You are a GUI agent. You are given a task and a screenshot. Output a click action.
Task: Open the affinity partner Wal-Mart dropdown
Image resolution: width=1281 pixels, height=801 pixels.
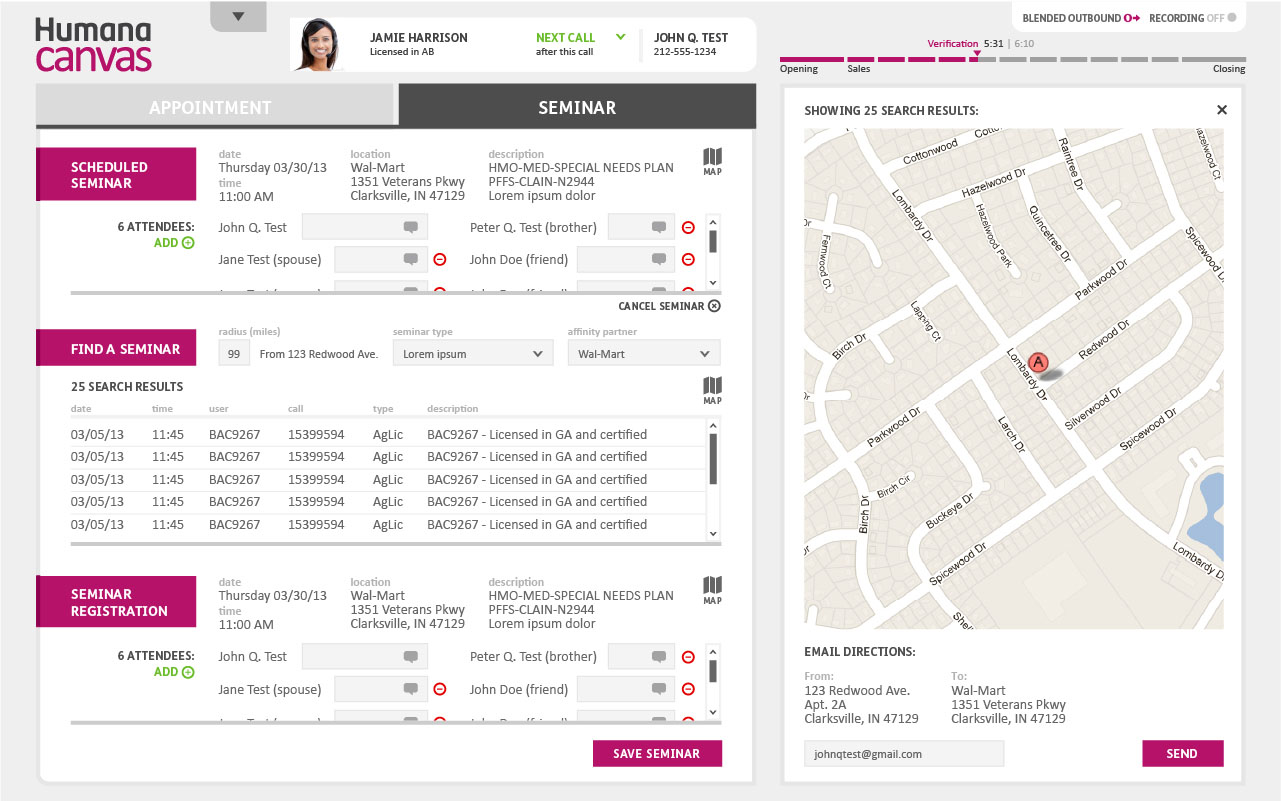(644, 353)
